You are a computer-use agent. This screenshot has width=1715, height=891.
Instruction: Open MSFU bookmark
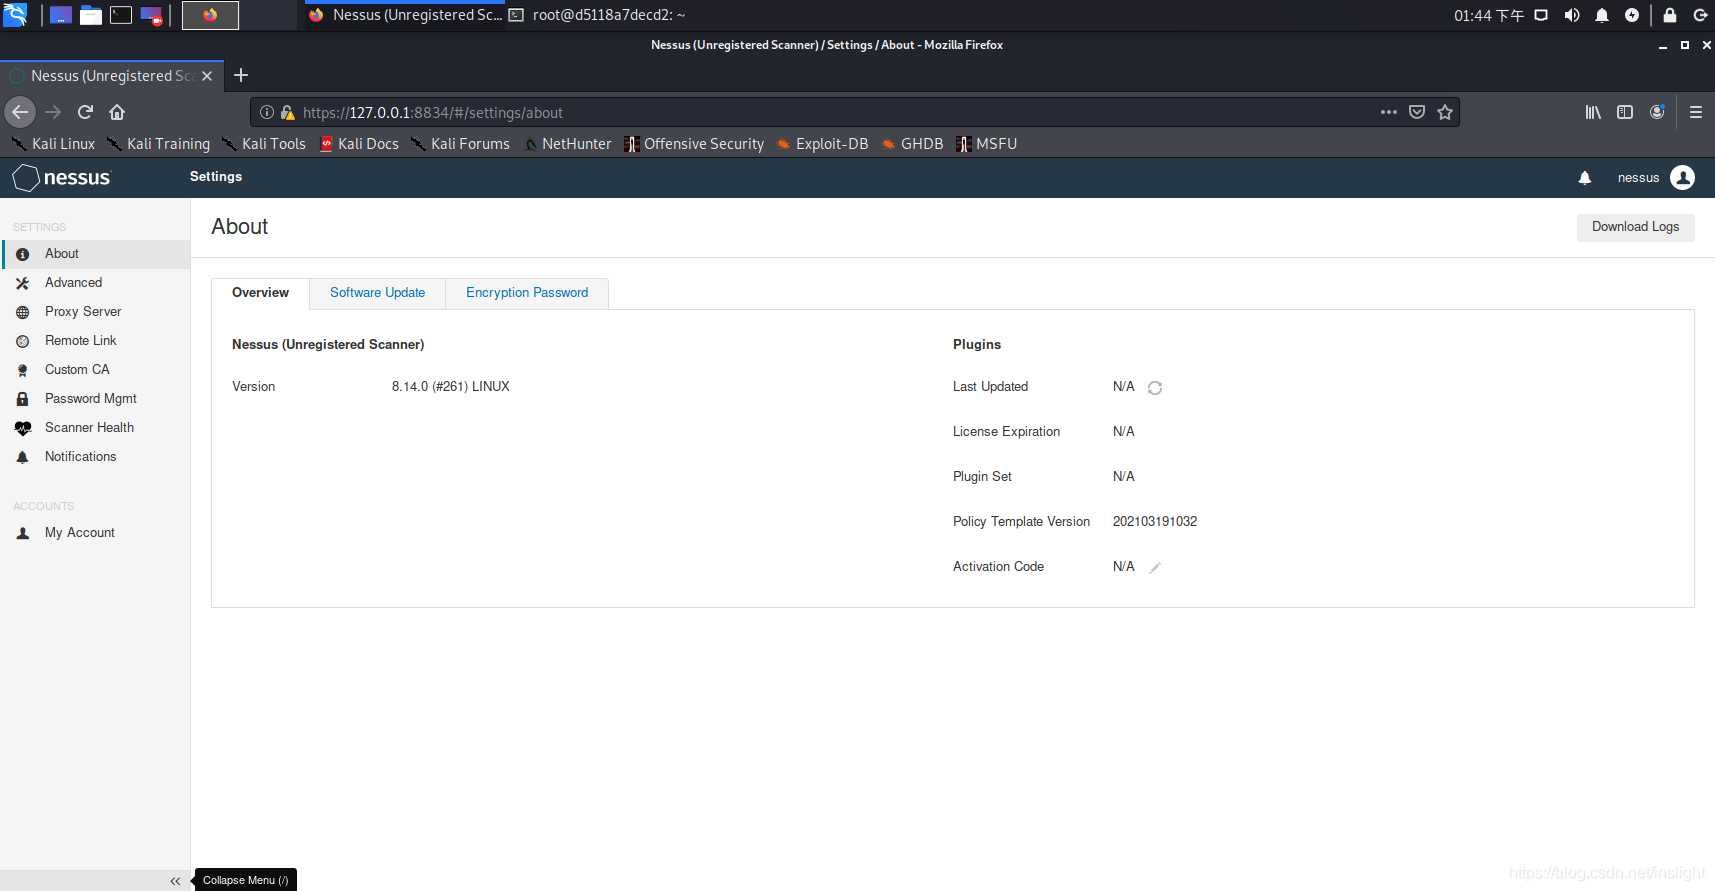click(986, 144)
